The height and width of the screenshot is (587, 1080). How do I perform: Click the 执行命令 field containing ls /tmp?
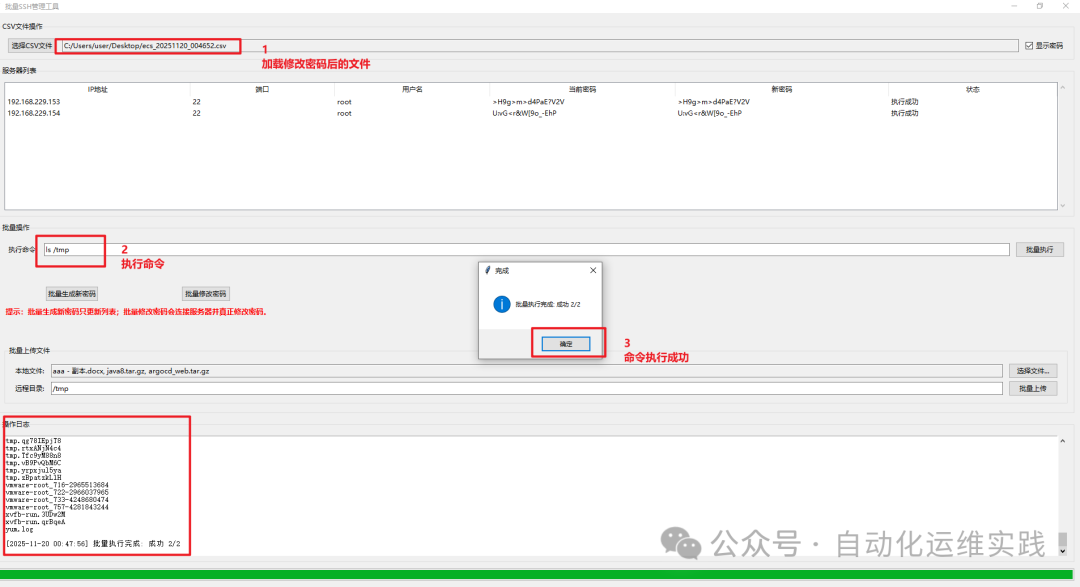click(x=526, y=249)
